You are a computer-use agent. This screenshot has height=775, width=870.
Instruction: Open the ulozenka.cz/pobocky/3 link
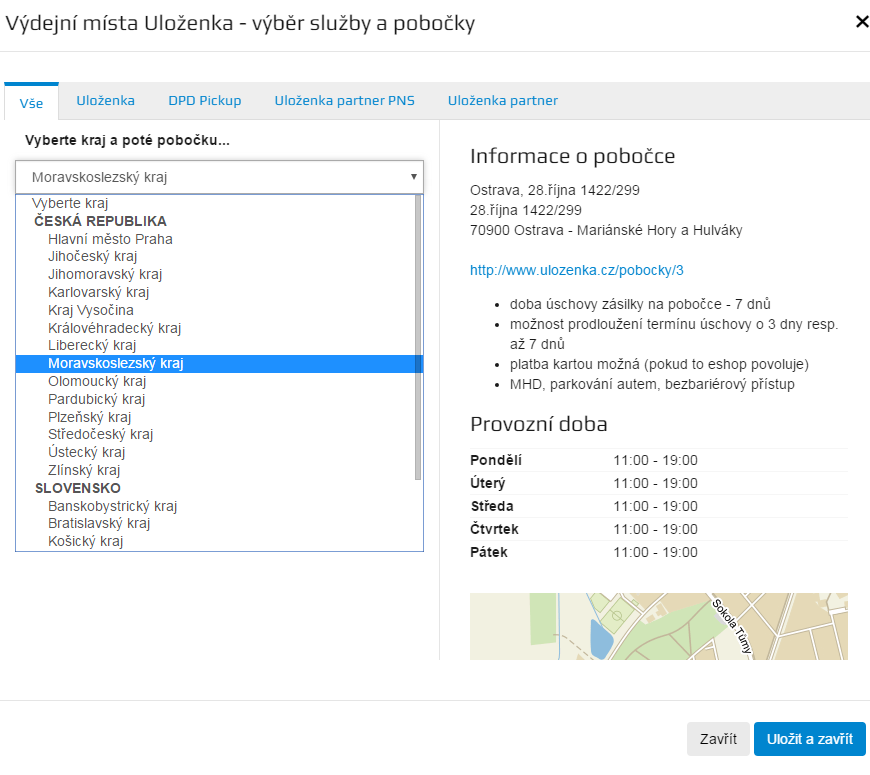pos(576,270)
